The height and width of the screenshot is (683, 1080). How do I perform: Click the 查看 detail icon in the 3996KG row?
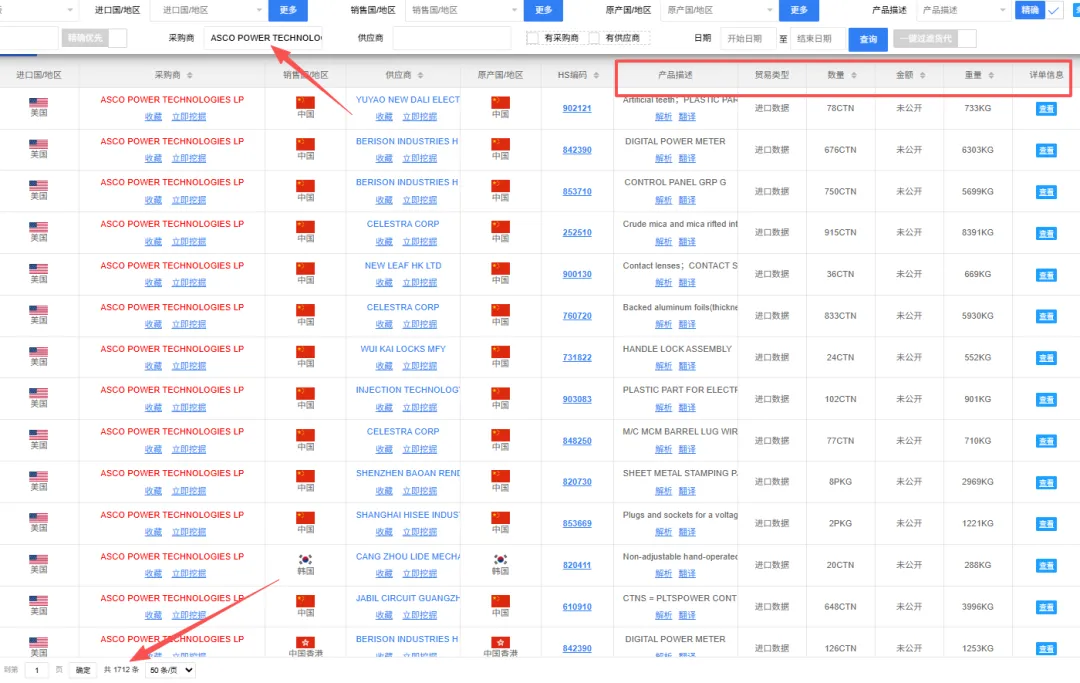[x=1046, y=607]
